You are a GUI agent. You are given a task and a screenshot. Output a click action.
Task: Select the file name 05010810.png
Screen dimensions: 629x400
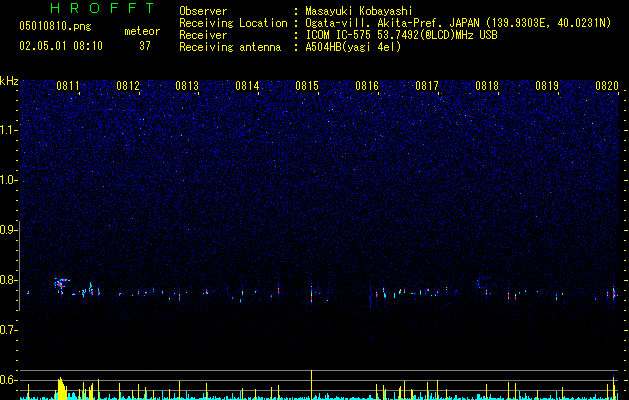point(55,26)
